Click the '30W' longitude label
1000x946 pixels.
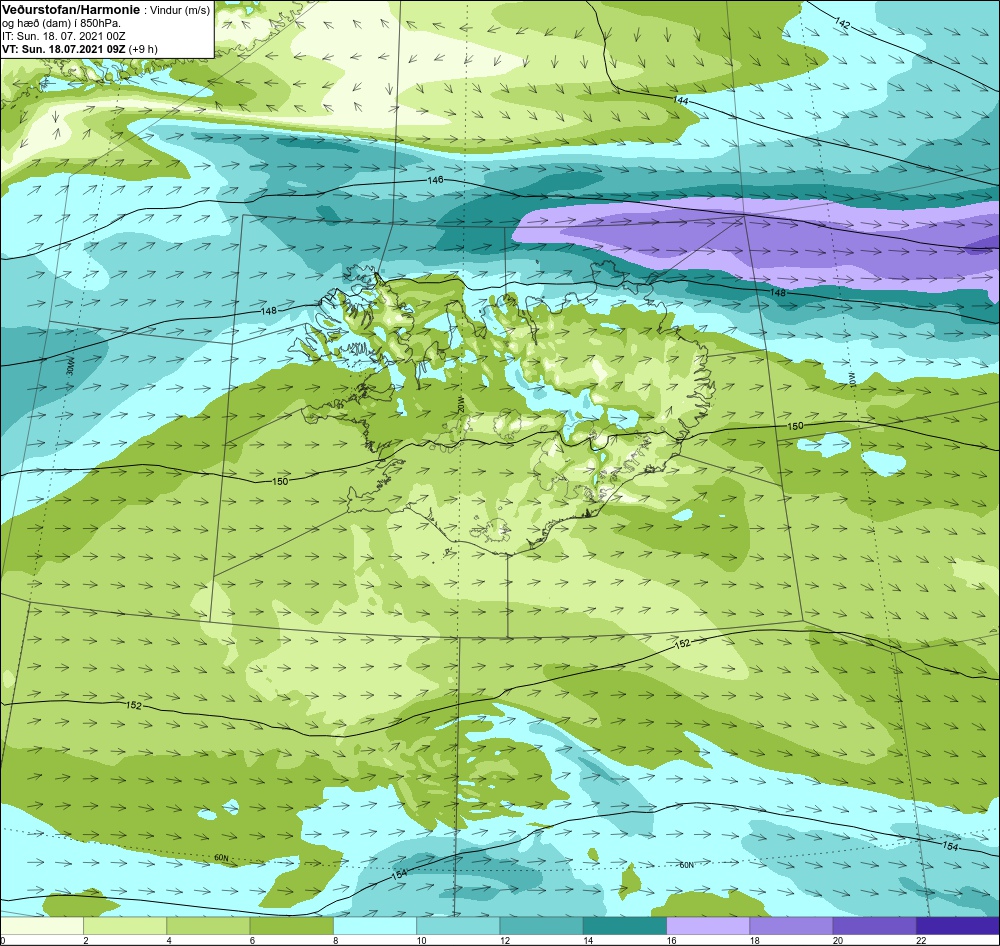click(x=70, y=366)
